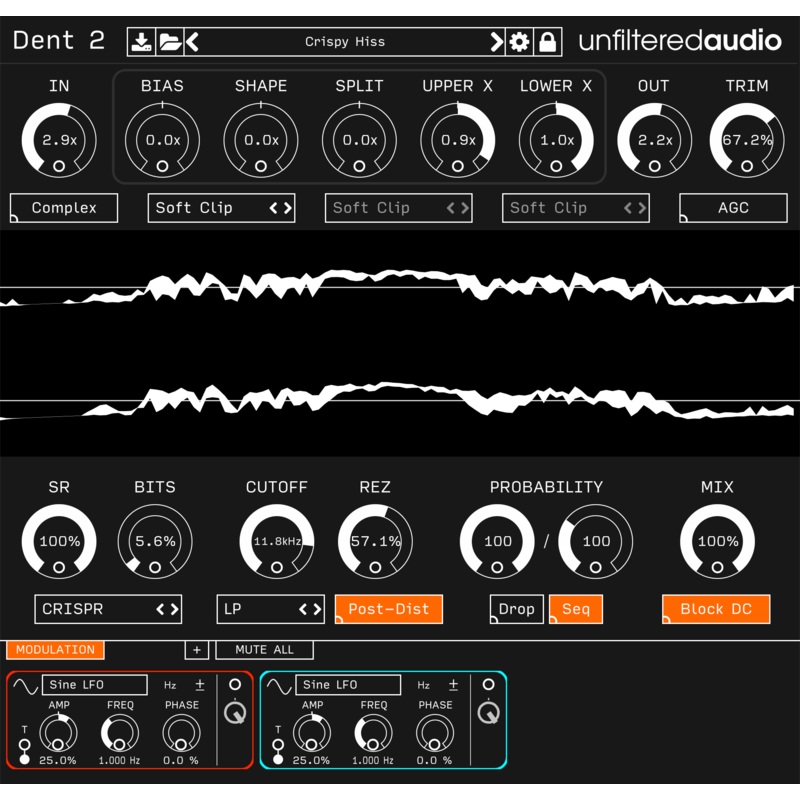Go to the next preset with right arrow
Viewport: 800px width, 800px height.
pos(496,42)
